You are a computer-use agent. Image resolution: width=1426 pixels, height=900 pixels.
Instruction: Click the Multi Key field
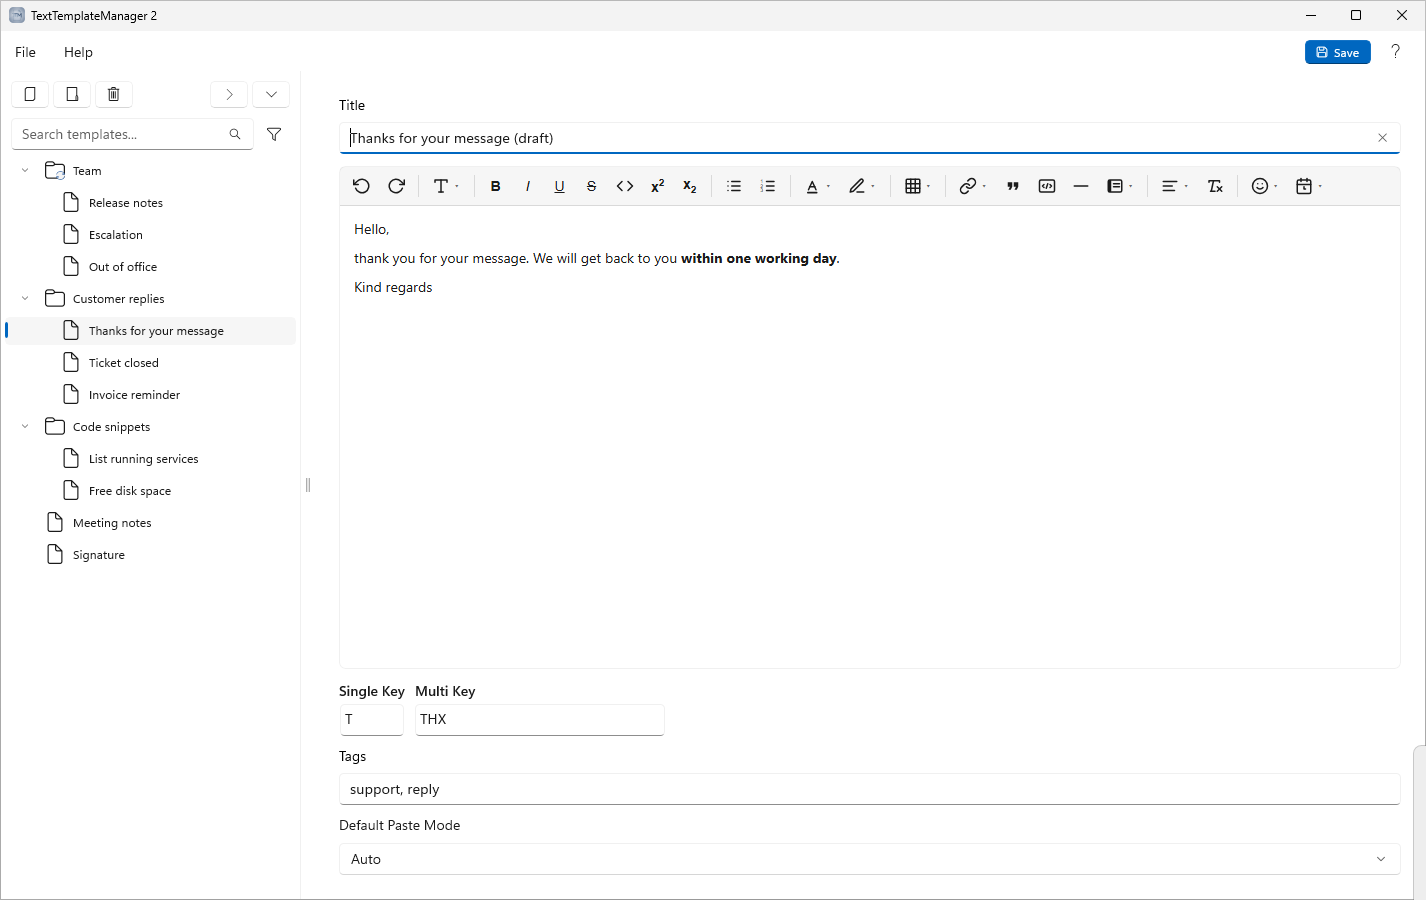point(539,720)
